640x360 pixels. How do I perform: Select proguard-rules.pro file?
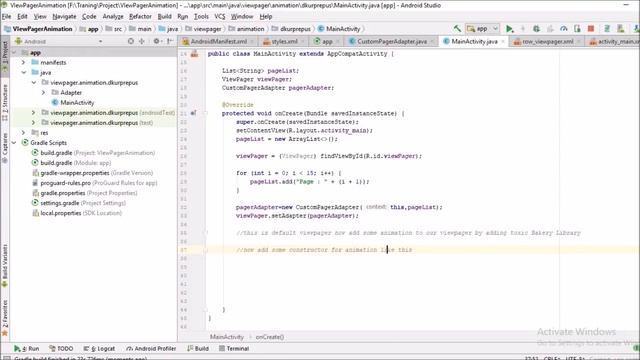click(x=98, y=183)
